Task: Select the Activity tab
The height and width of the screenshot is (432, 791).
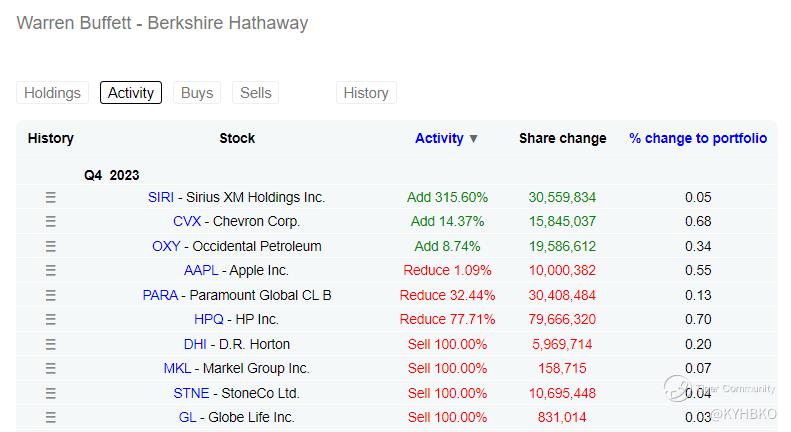Action: (131, 93)
